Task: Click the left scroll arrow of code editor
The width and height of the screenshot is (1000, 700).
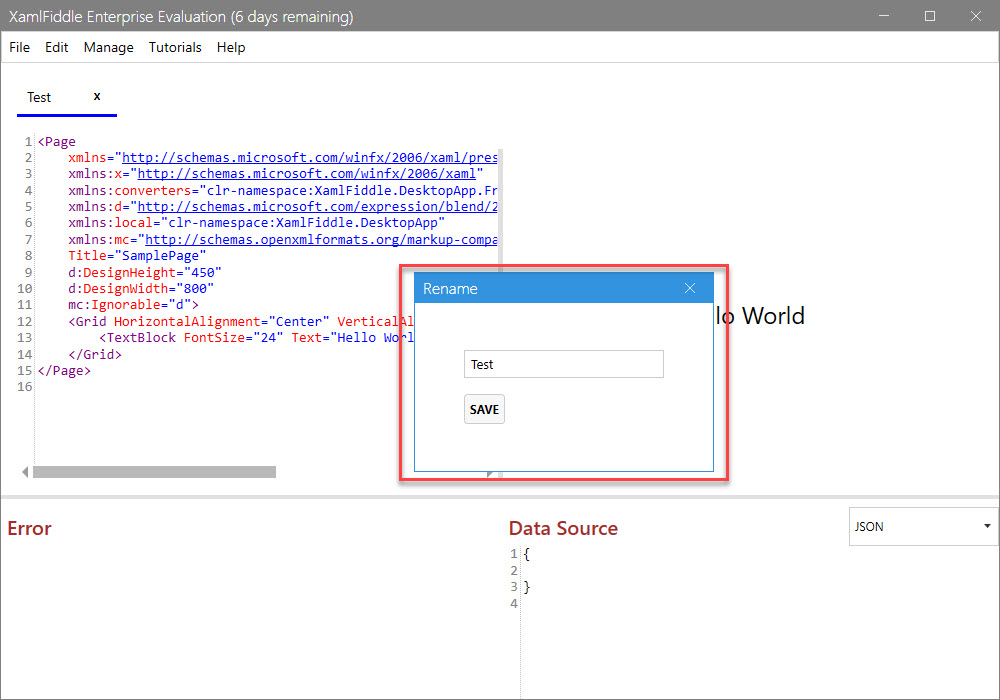Action: click(x=25, y=472)
